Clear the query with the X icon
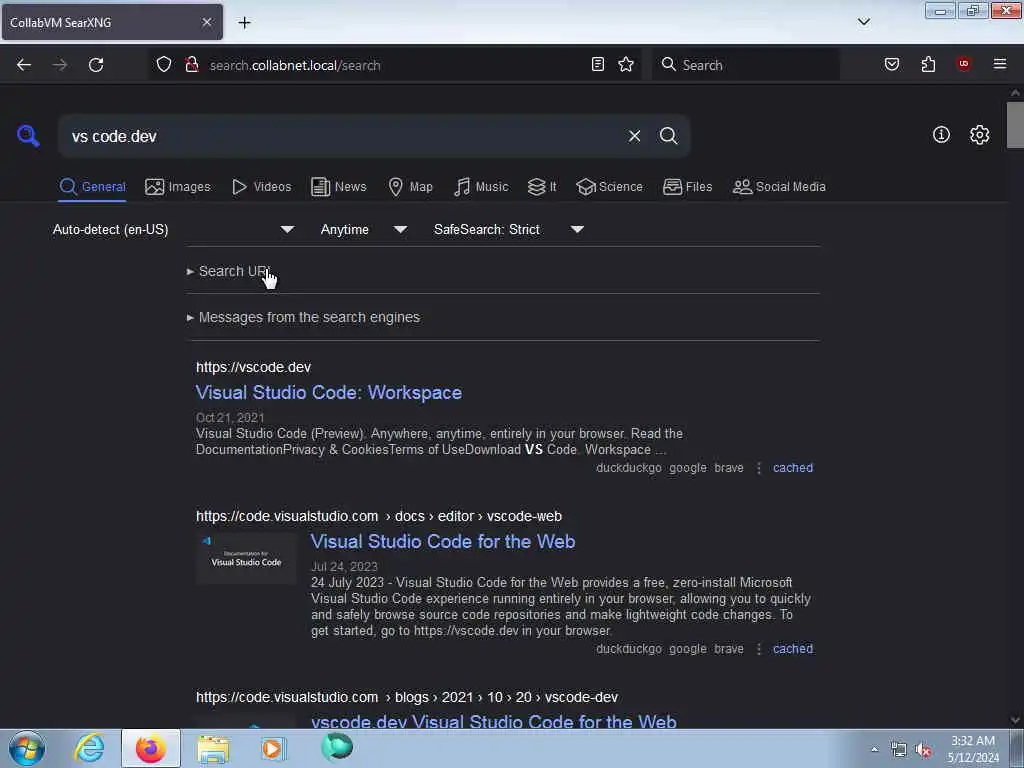Screen dimensions: 1024x768 (635, 136)
